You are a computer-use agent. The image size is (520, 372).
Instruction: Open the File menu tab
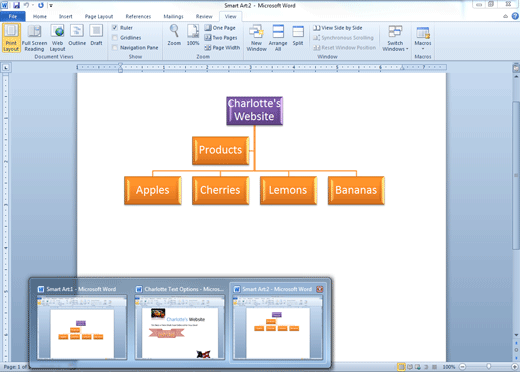[13, 16]
